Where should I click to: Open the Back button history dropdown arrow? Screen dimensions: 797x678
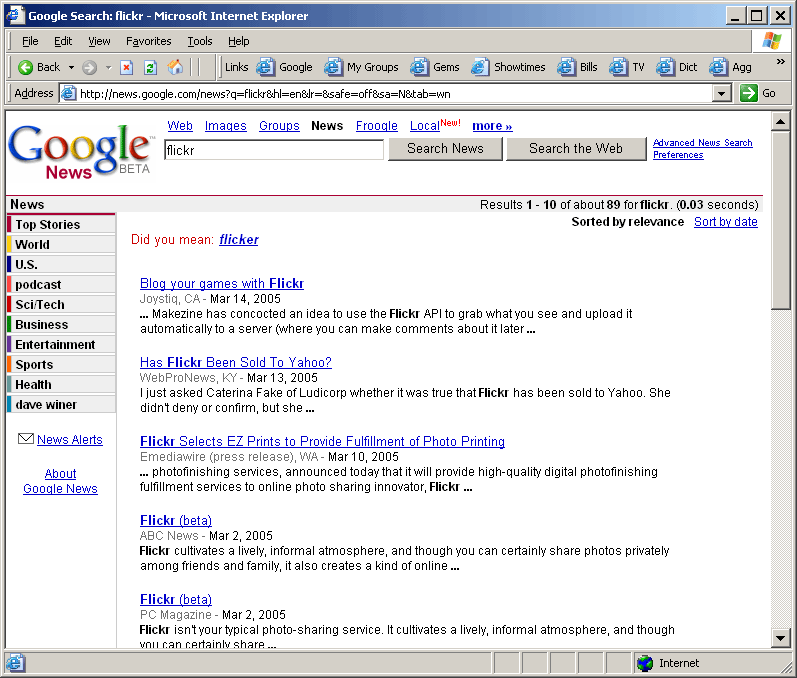coord(71,67)
